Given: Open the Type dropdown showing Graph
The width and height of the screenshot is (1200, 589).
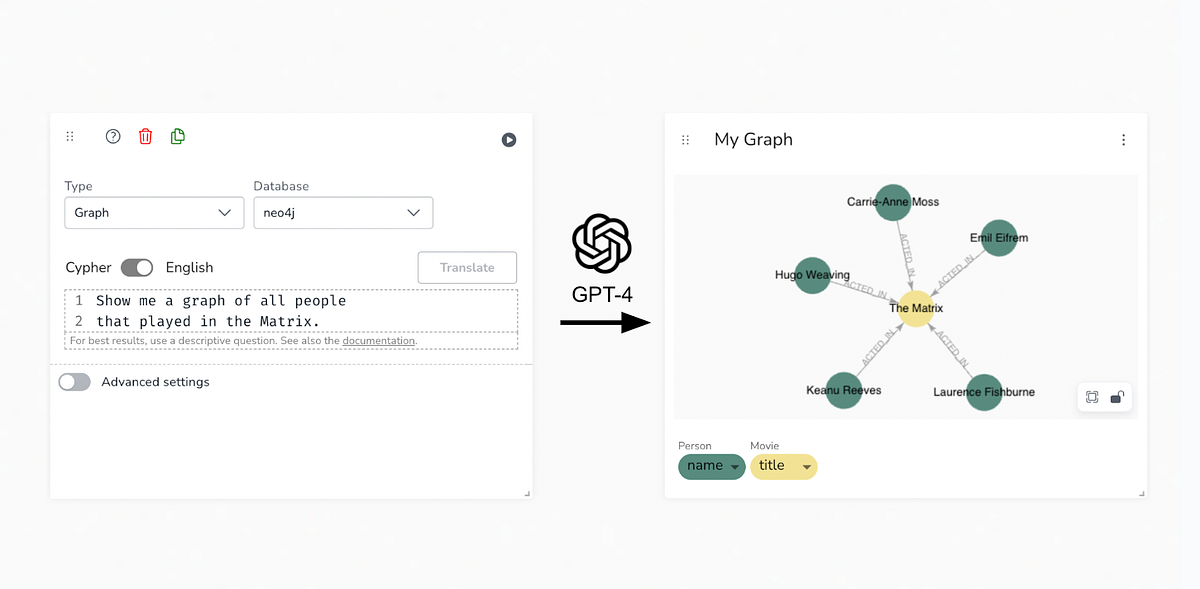Looking at the screenshot, I should [x=154, y=212].
